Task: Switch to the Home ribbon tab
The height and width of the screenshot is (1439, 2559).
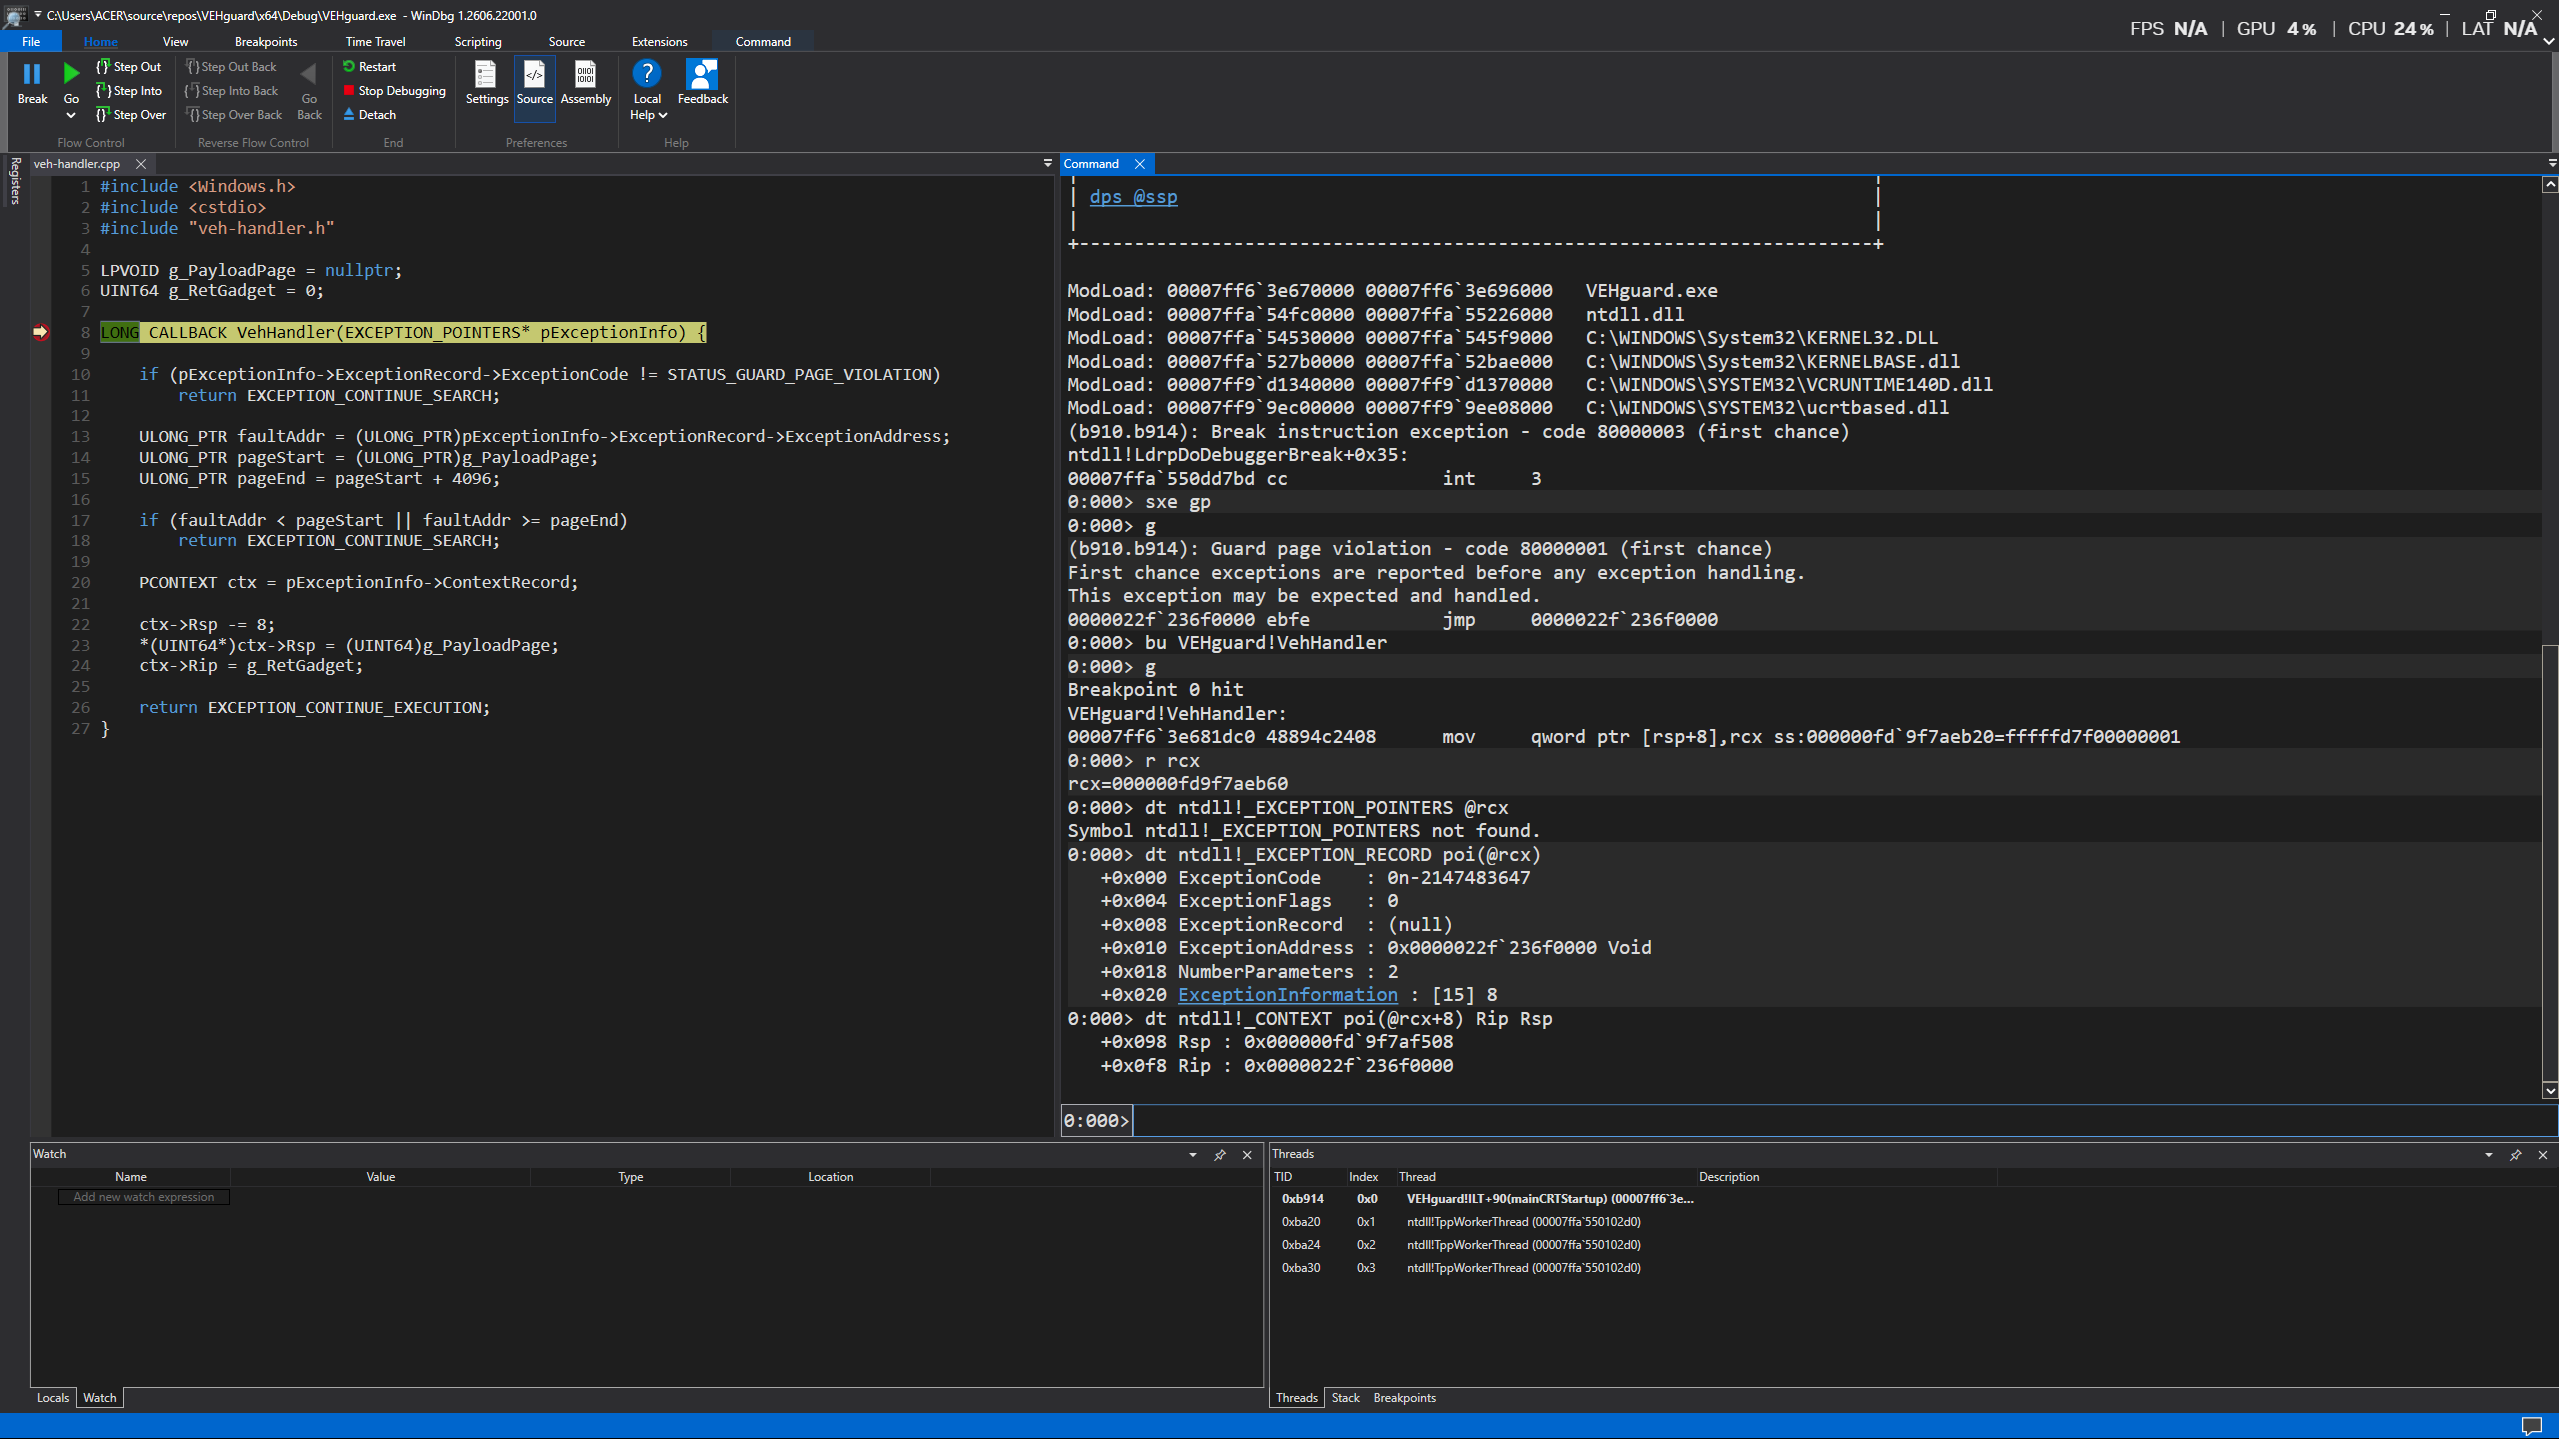Action: coord(100,41)
